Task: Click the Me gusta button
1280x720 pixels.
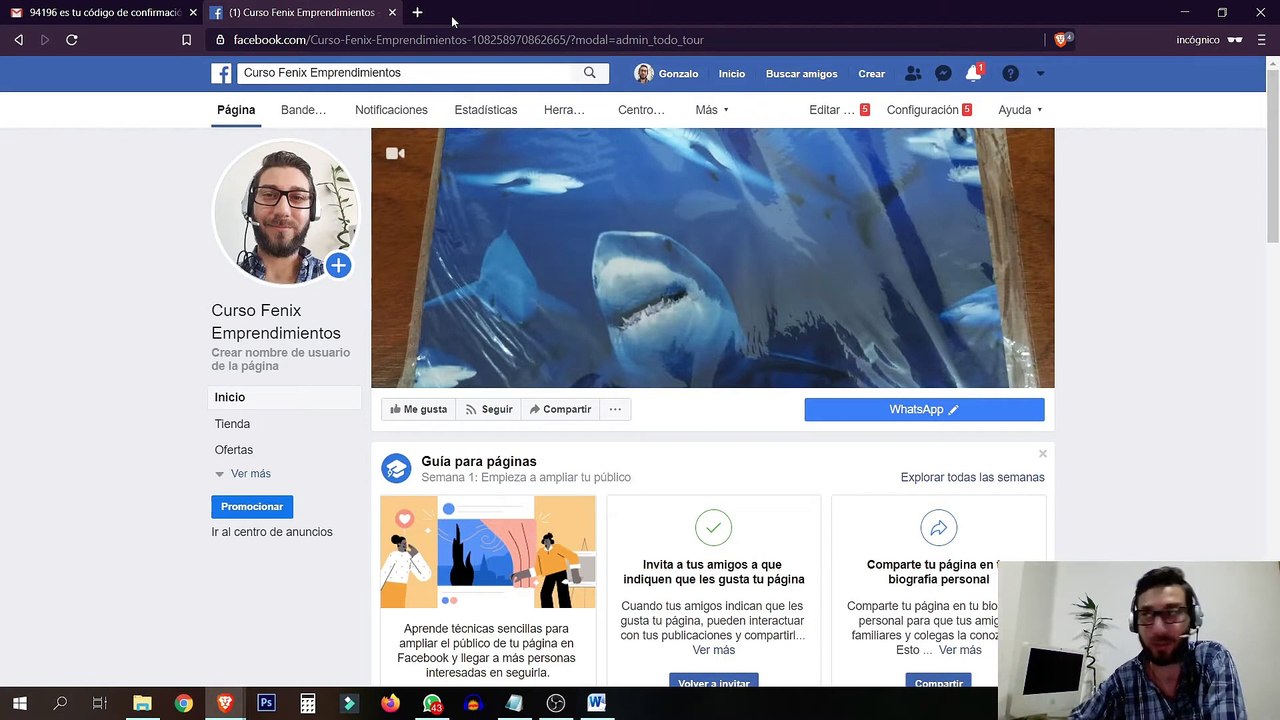Action: [419, 409]
